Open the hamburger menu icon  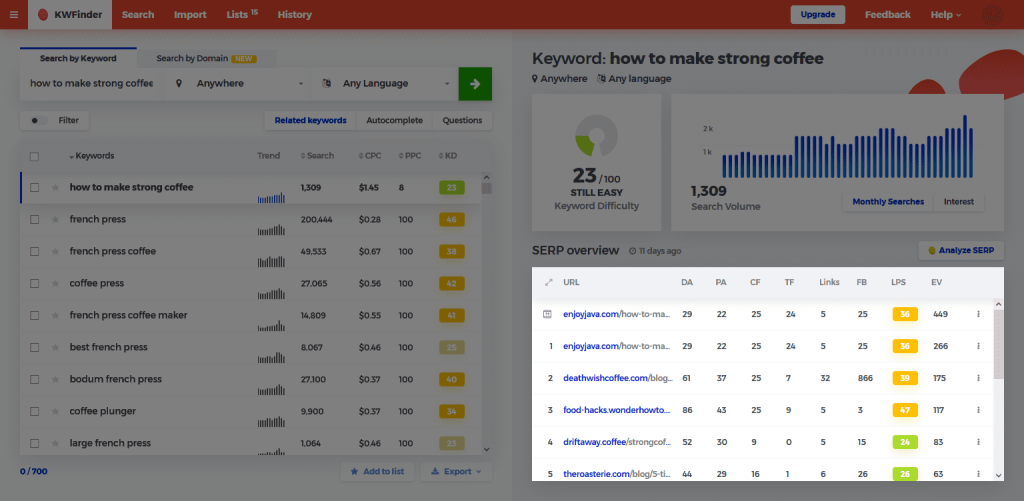[x=13, y=15]
